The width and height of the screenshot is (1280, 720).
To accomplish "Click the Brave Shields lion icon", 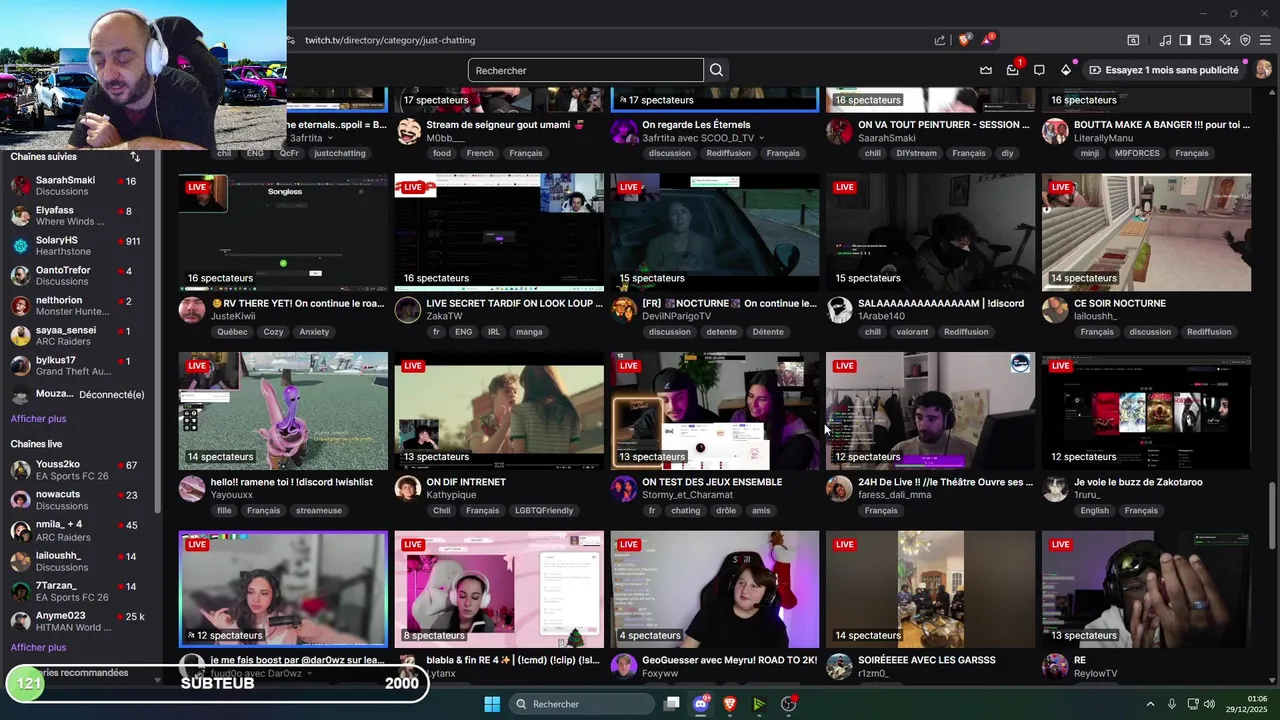I will tap(965, 40).
